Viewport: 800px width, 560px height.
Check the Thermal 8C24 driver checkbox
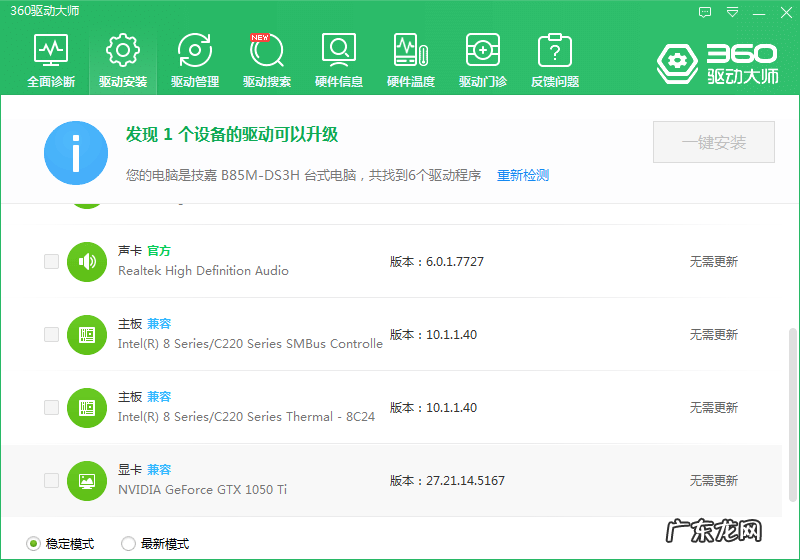click(52, 408)
